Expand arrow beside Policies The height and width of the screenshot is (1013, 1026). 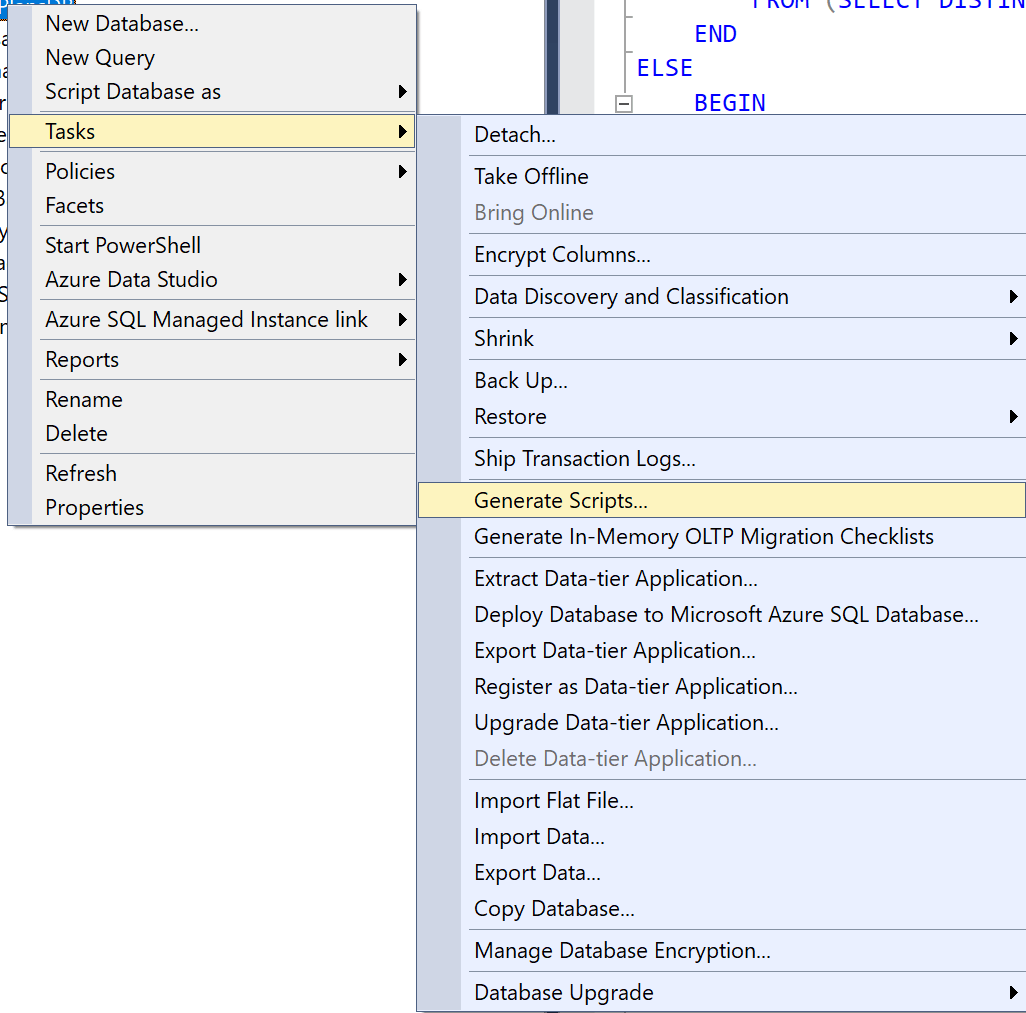[x=402, y=171]
